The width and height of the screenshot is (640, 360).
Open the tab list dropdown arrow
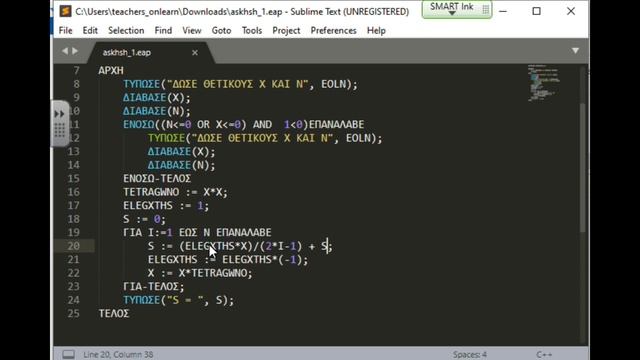[575, 51]
